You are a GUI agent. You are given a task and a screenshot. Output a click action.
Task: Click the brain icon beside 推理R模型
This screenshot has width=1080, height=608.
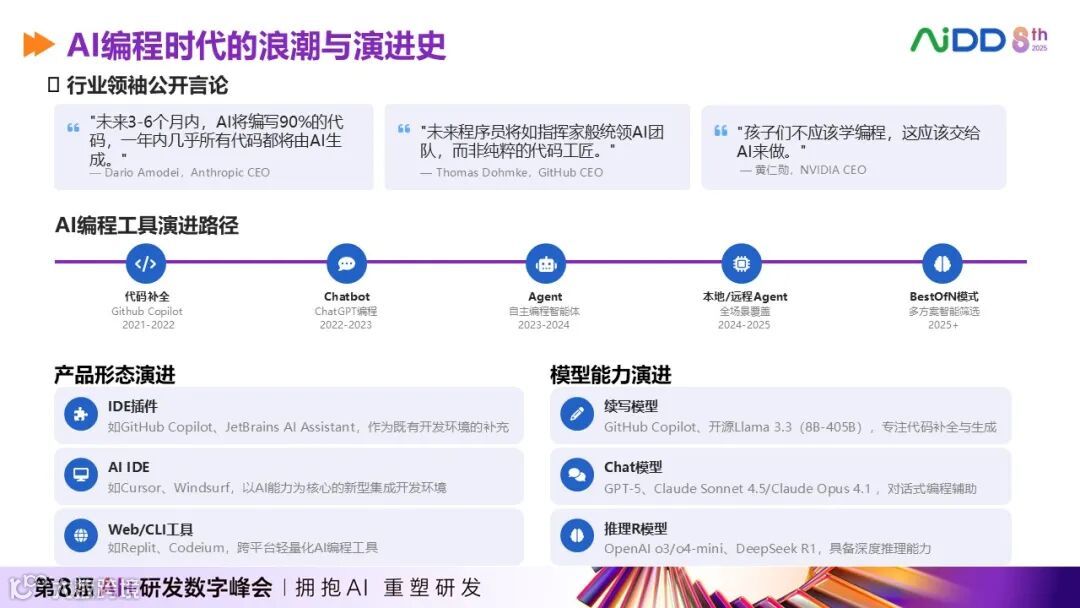(x=577, y=536)
